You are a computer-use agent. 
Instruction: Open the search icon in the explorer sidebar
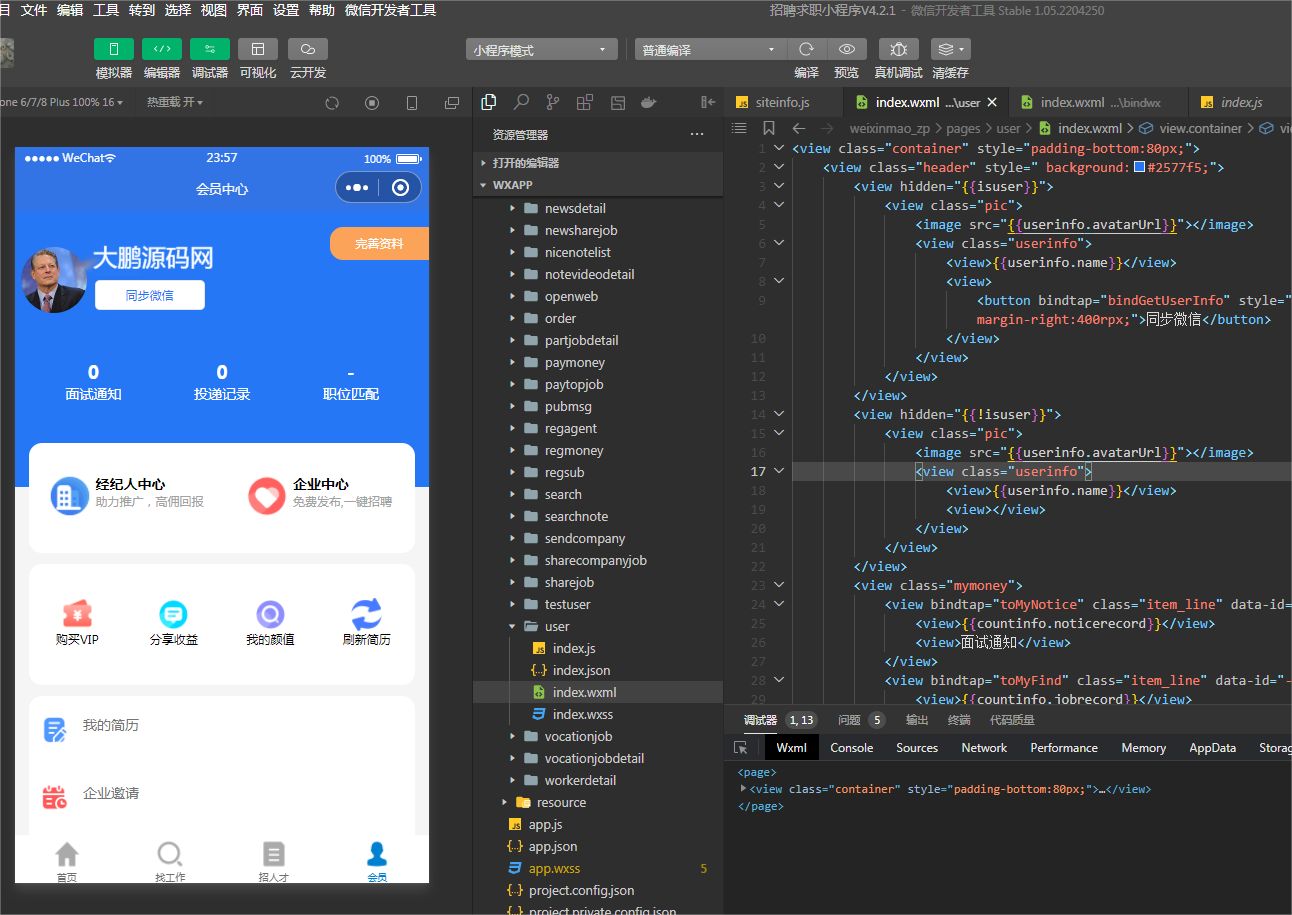tap(521, 102)
